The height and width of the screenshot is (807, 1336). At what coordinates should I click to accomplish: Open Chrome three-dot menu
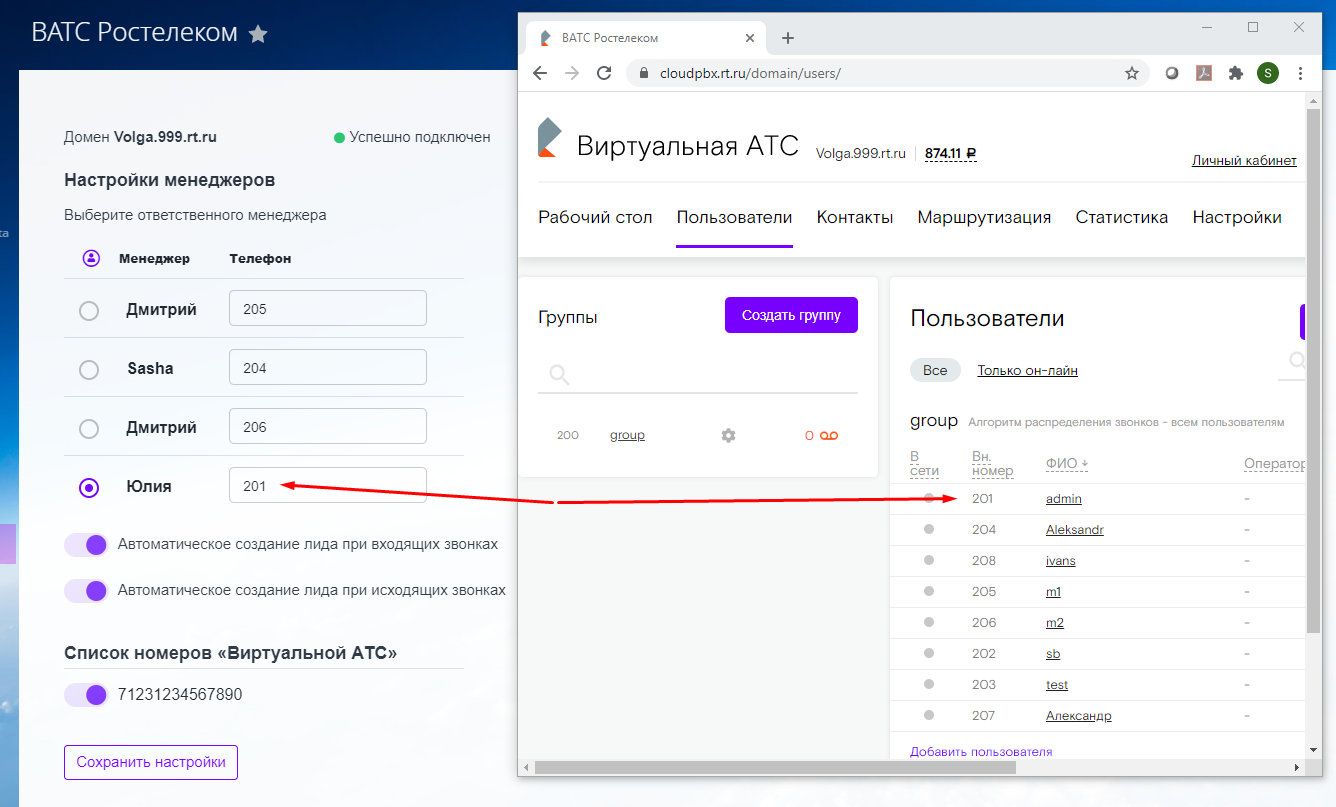coord(1300,73)
